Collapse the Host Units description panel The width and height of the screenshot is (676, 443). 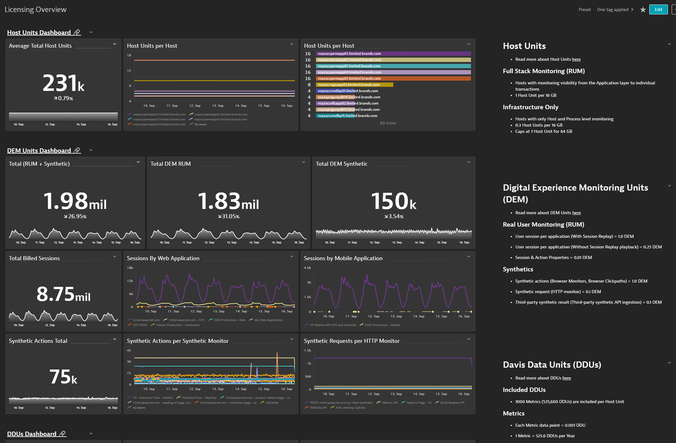coord(667,47)
